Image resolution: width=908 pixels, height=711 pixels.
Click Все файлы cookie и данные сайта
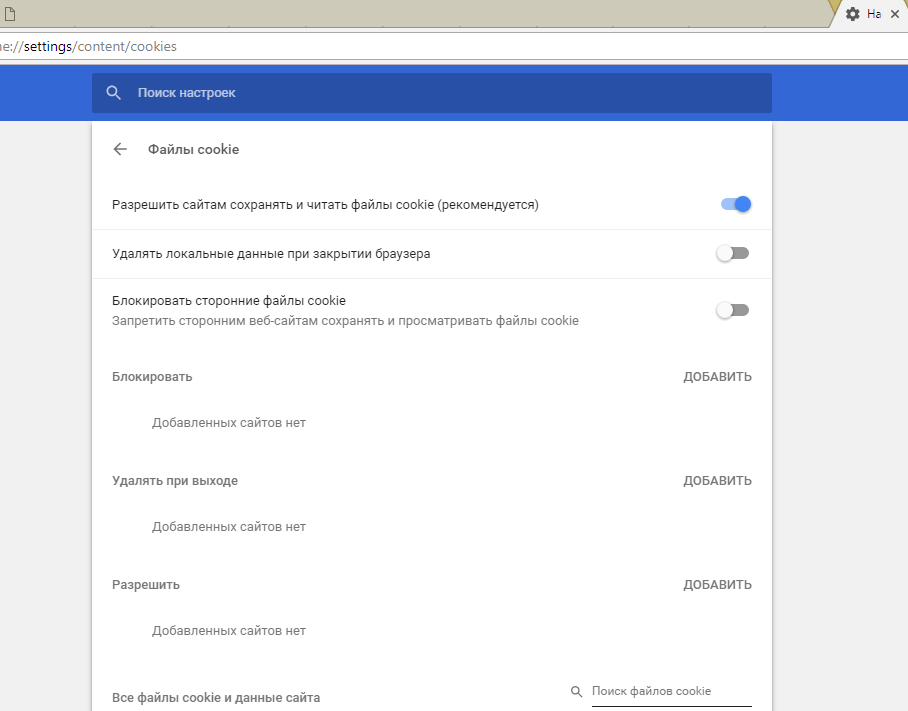click(x=216, y=698)
